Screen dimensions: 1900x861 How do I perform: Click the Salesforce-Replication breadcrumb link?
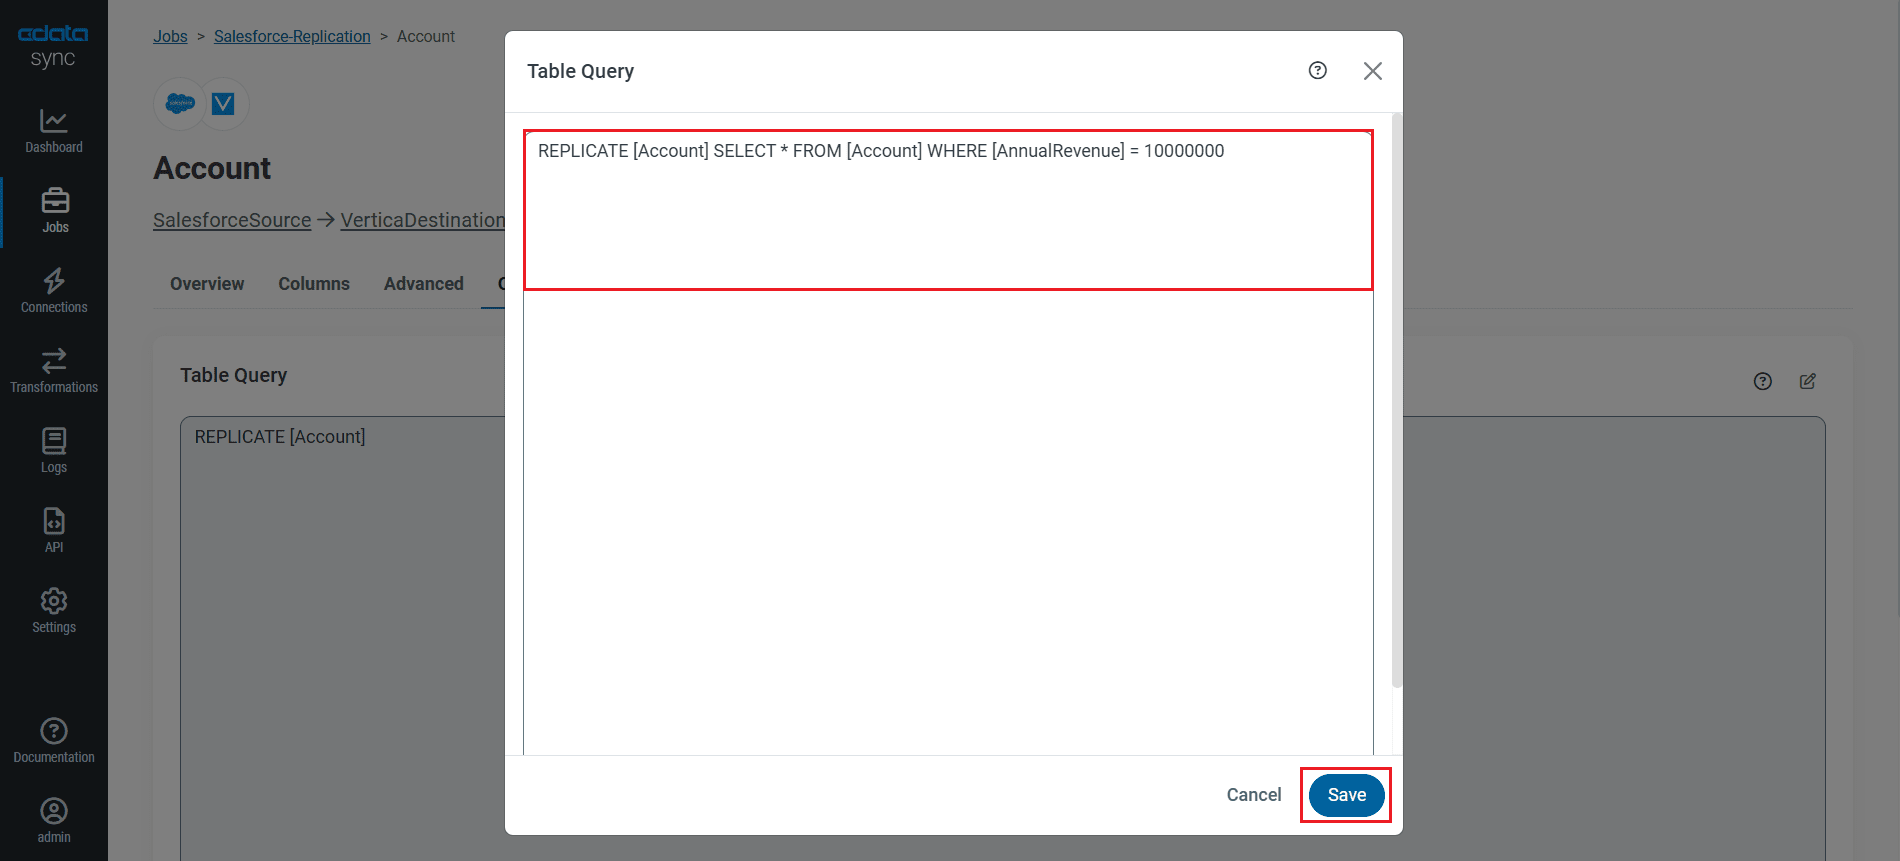tap(292, 36)
